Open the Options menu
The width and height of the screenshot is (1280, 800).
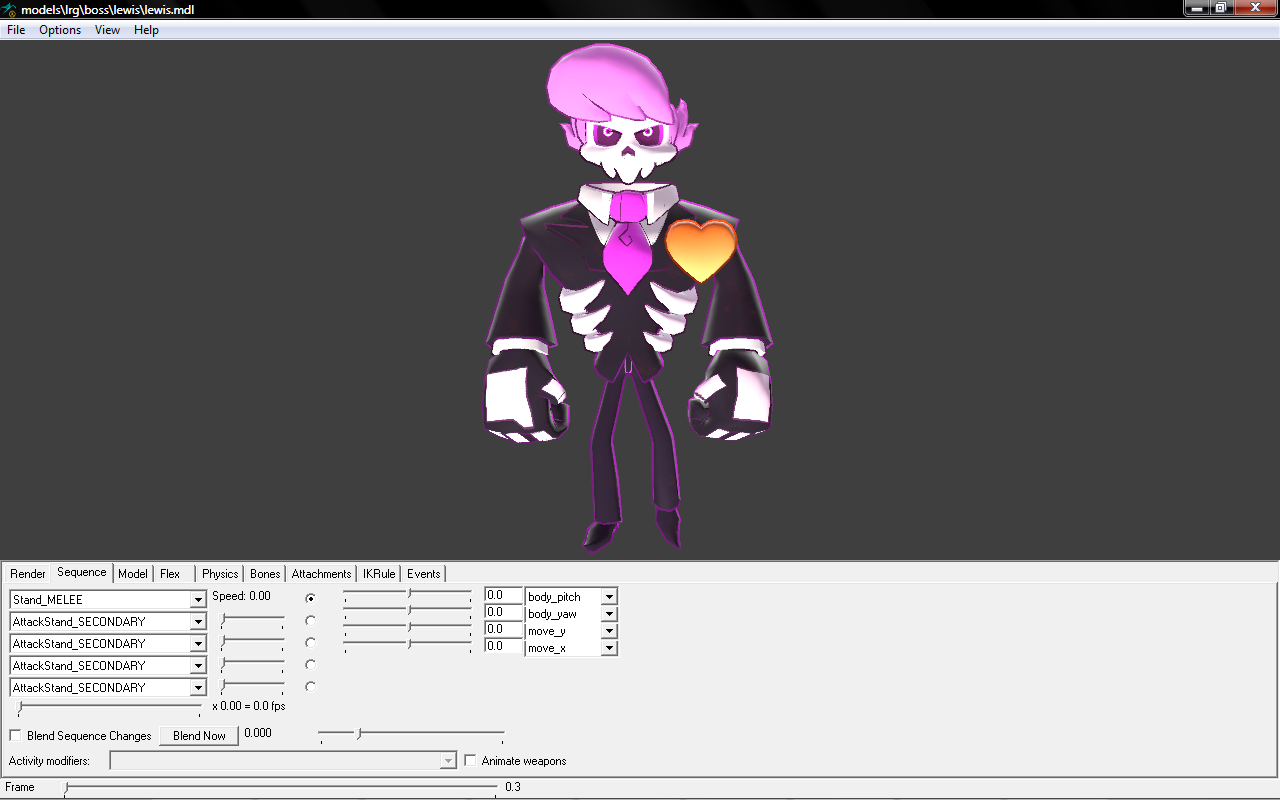coord(60,30)
